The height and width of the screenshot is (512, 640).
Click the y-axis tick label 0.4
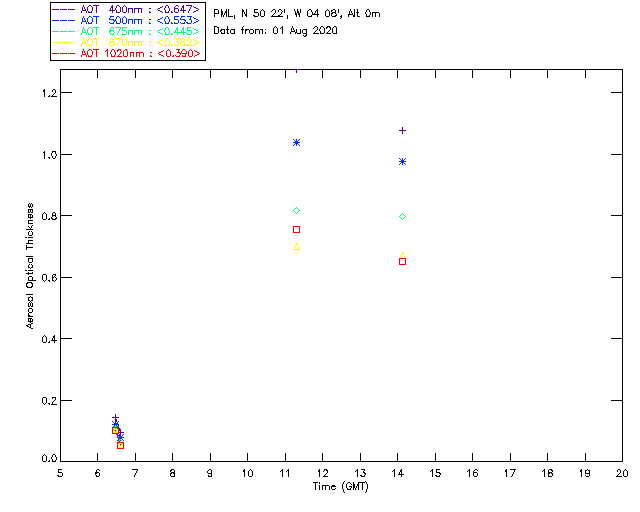click(49, 339)
